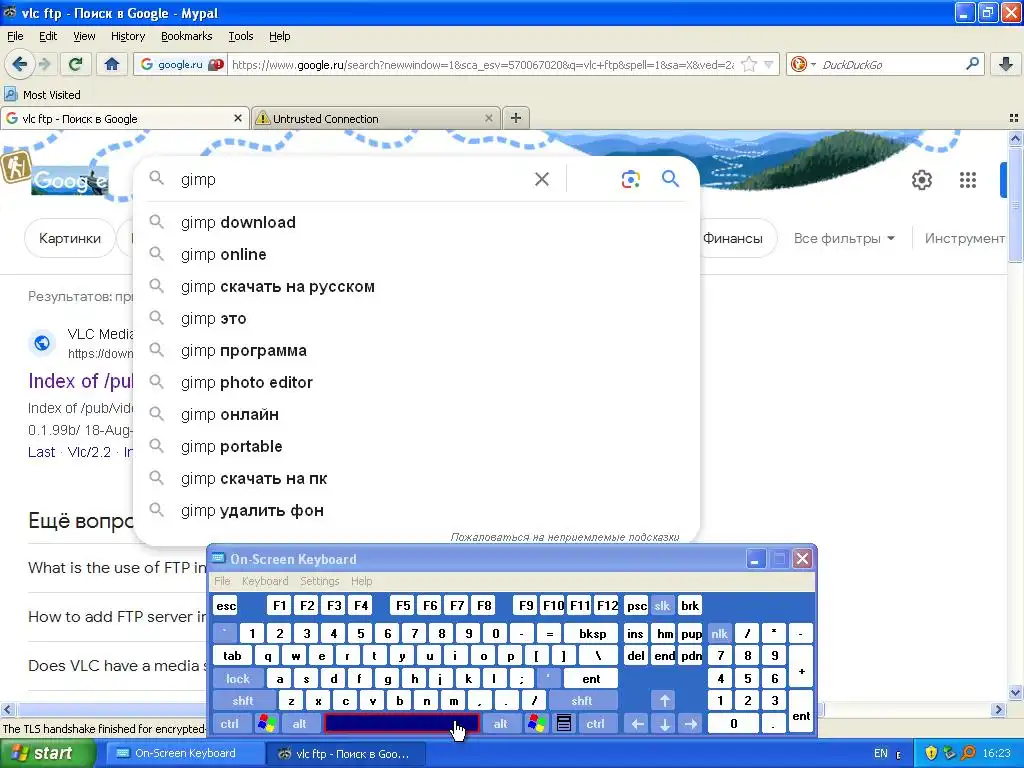Click the Картинки filter chip
The width and height of the screenshot is (1024, 768).
pyautogui.click(x=70, y=238)
